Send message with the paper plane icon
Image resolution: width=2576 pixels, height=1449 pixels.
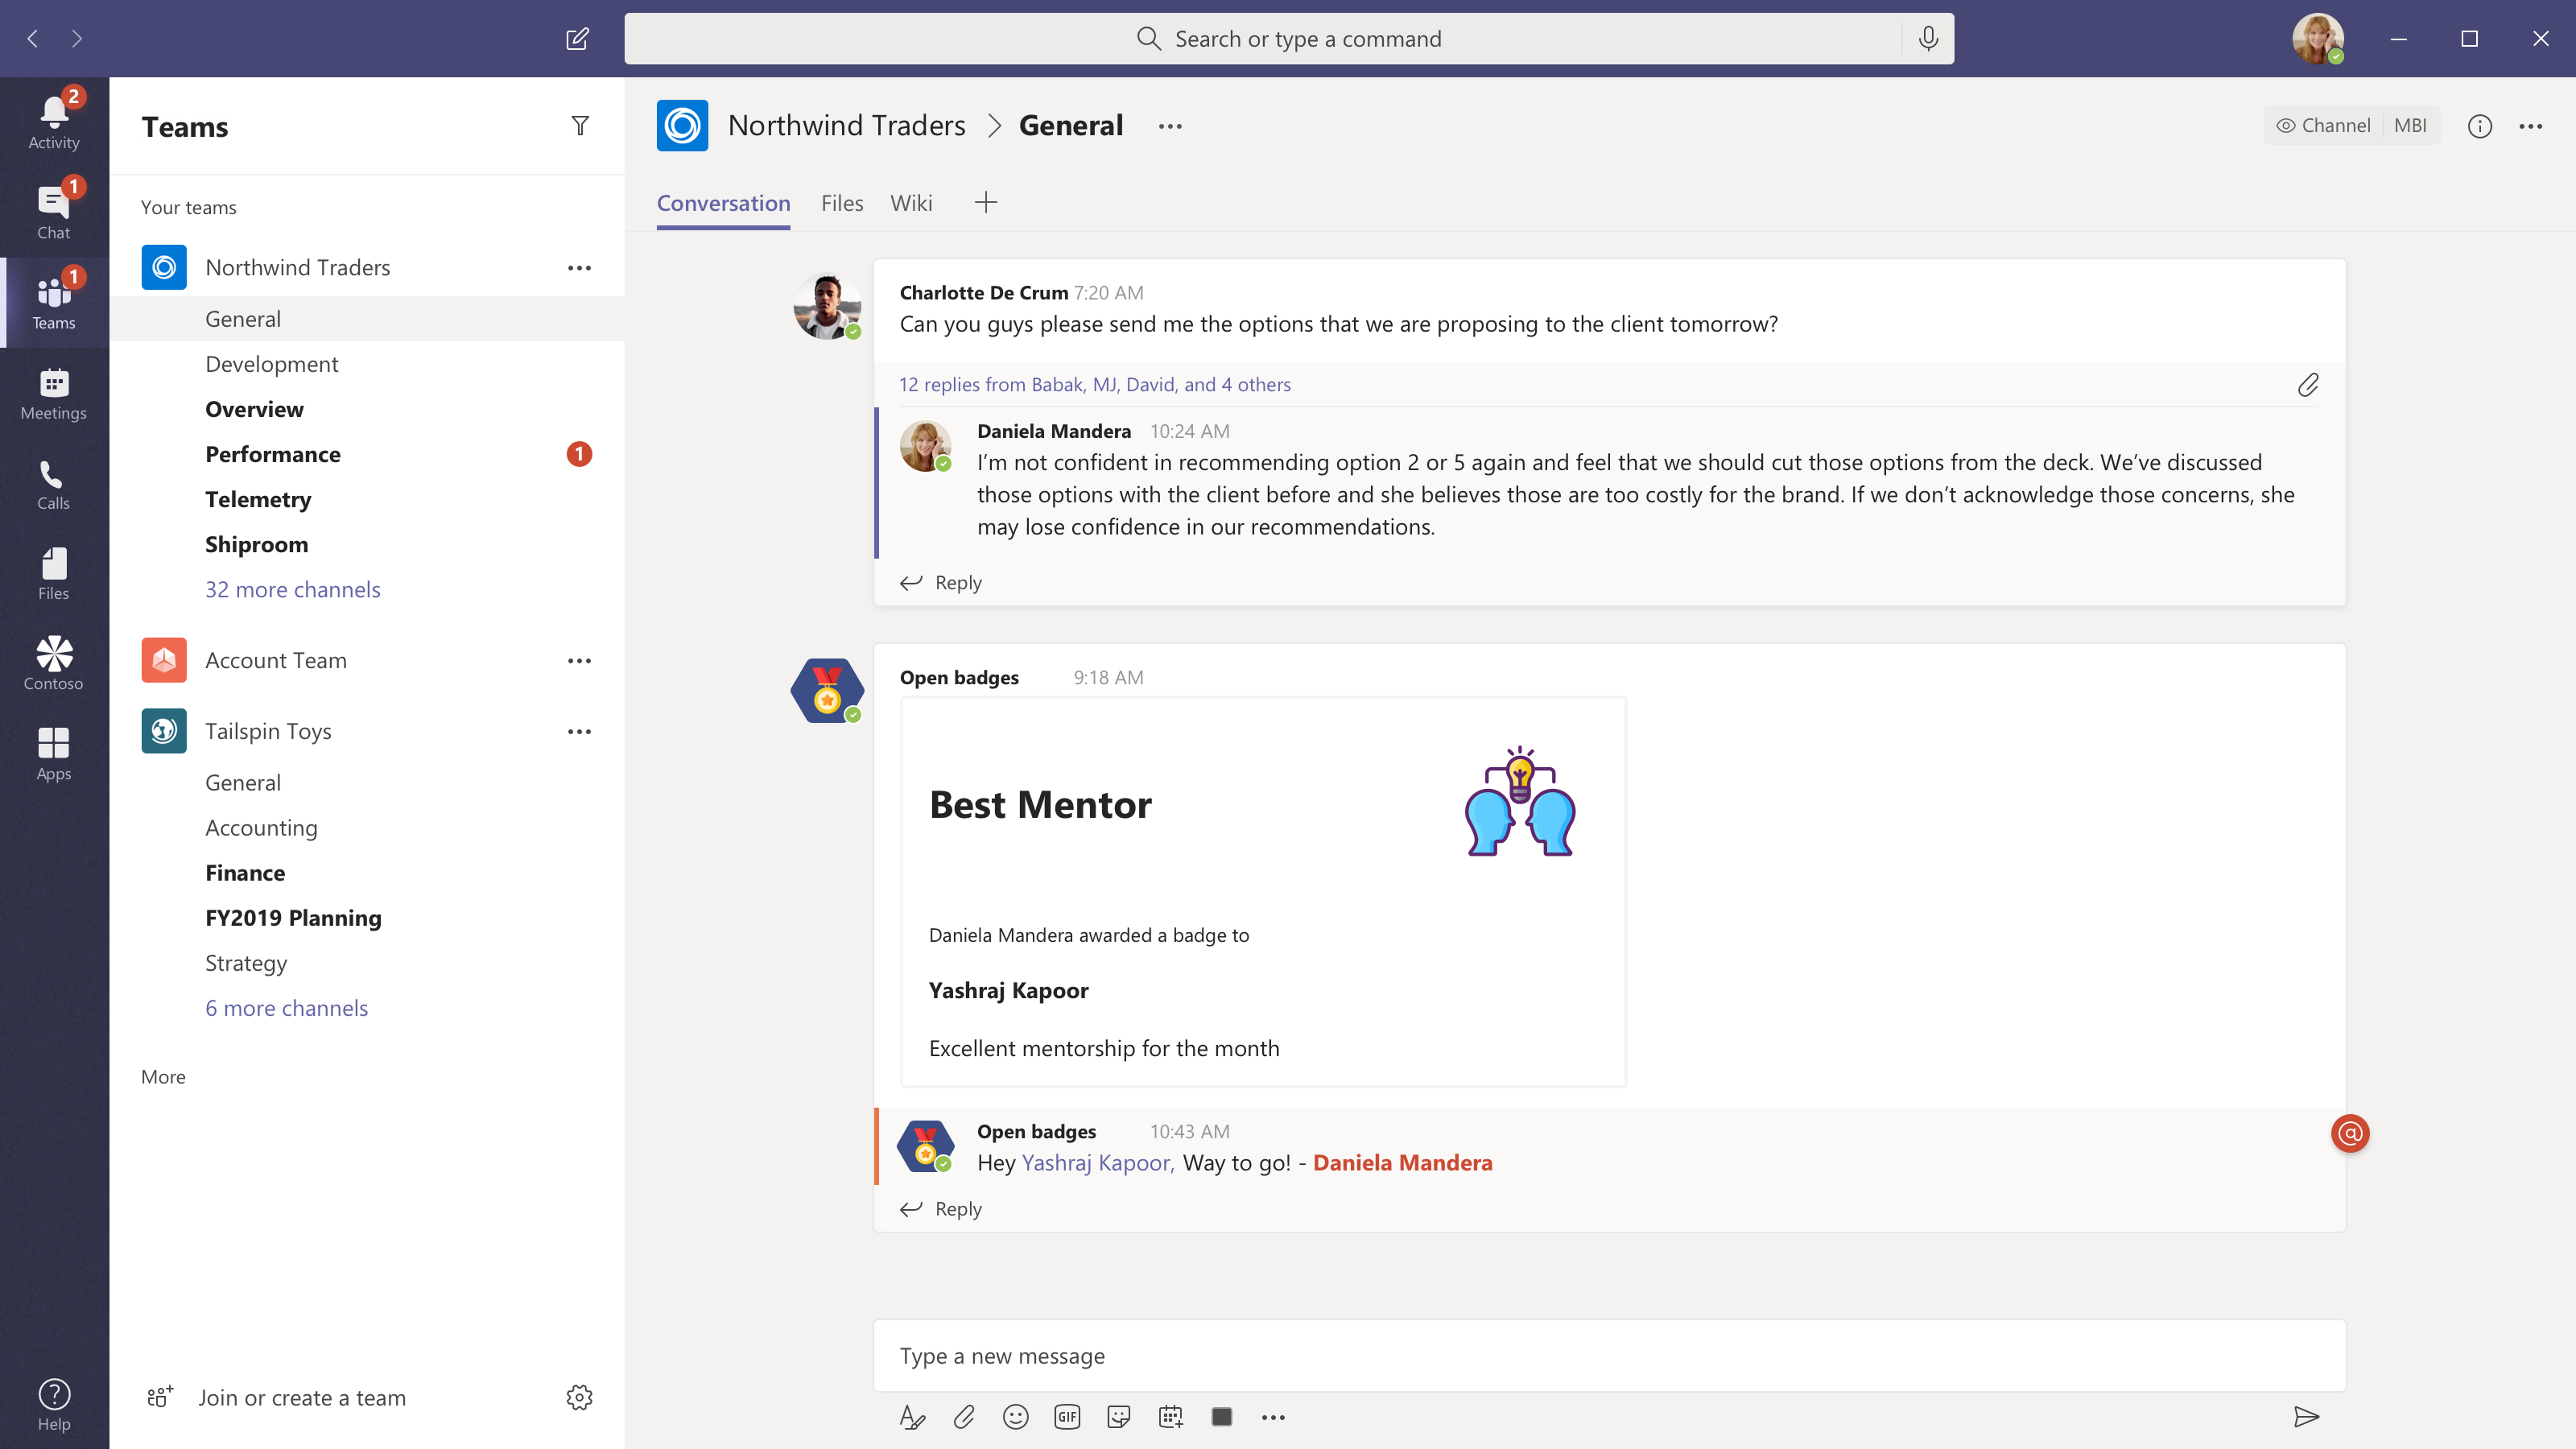pyautogui.click(x=2306, y=1417)
